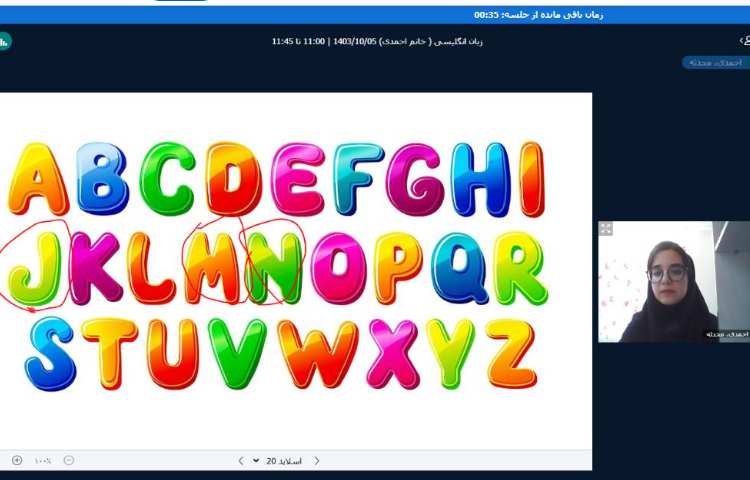Click the green stats icon at left edge

click(4, 41)
